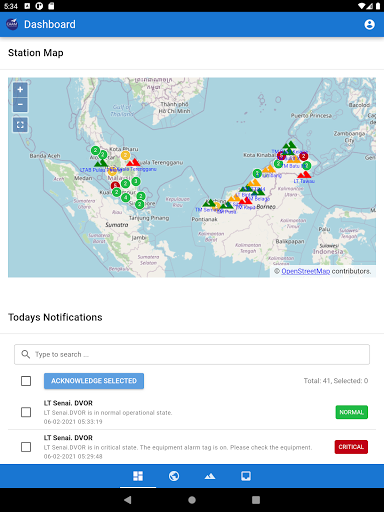Click the Total: 41, Selected: 0 text
The height and width of the screenshot is (512, 384).
click(x=336, y=381)
